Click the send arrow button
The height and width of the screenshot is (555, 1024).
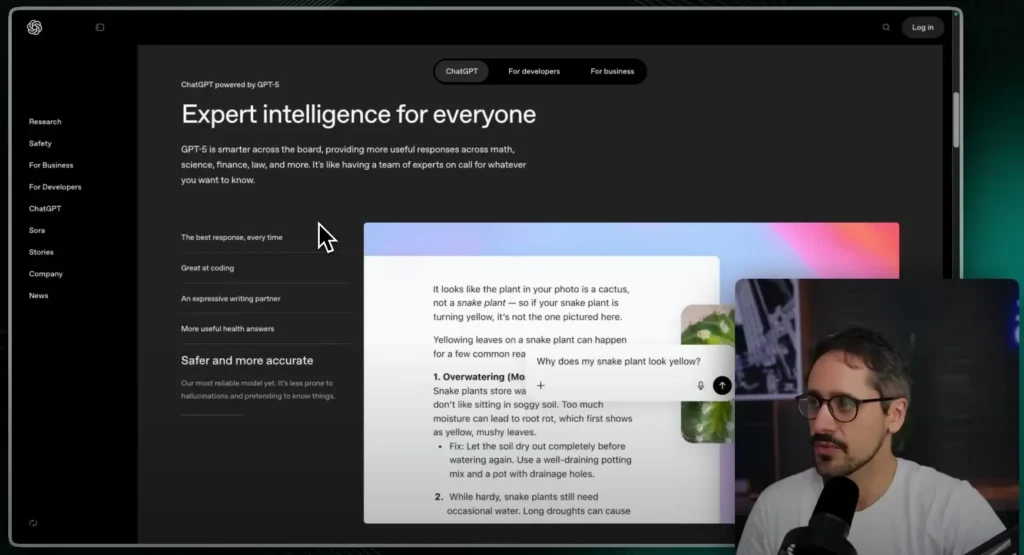(x=722, y=385)
